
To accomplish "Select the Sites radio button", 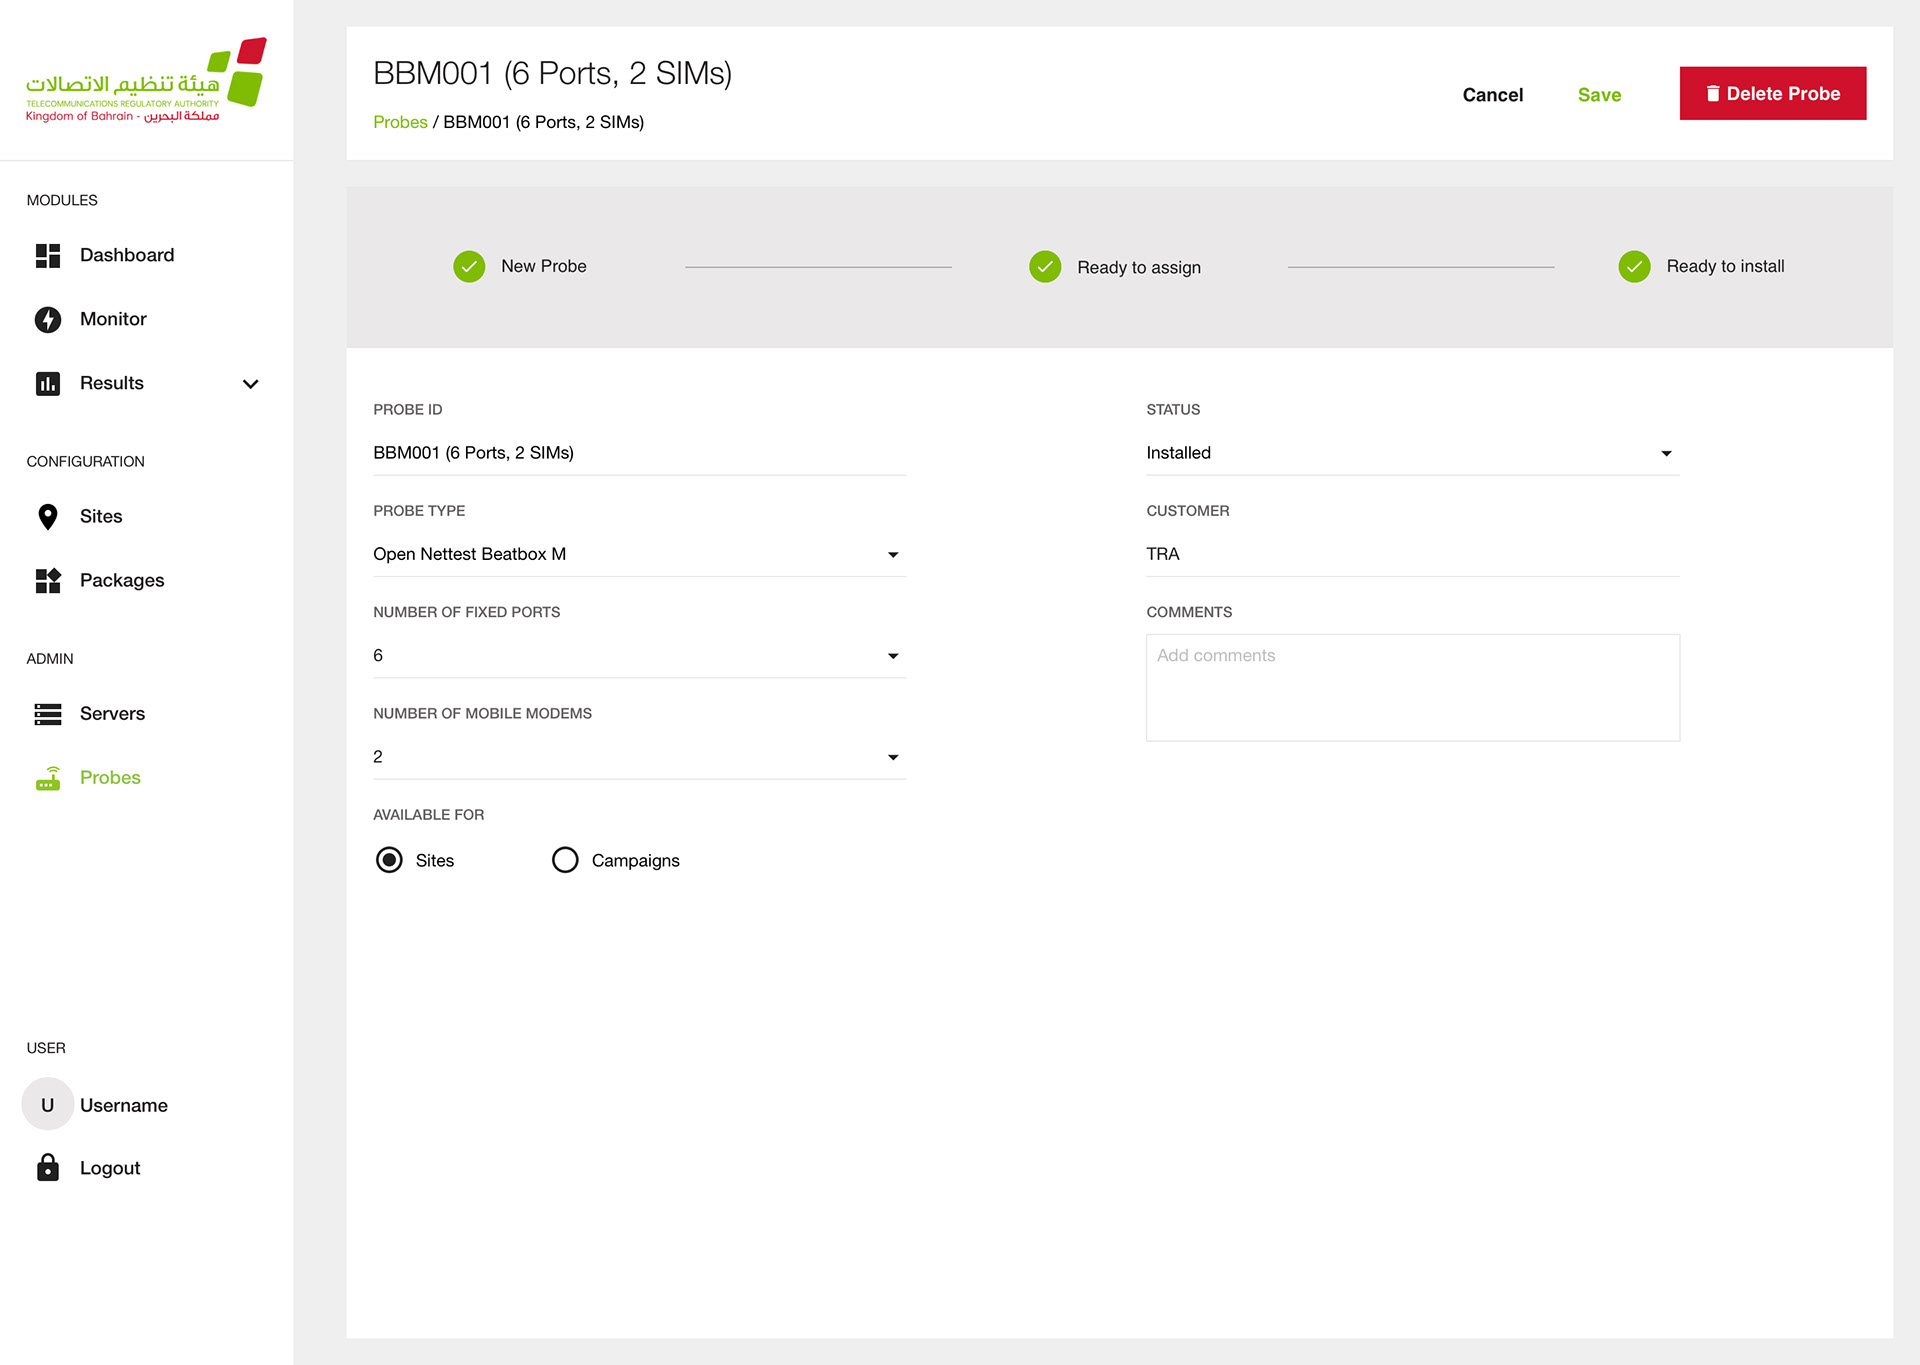I will tap(389, 860).
